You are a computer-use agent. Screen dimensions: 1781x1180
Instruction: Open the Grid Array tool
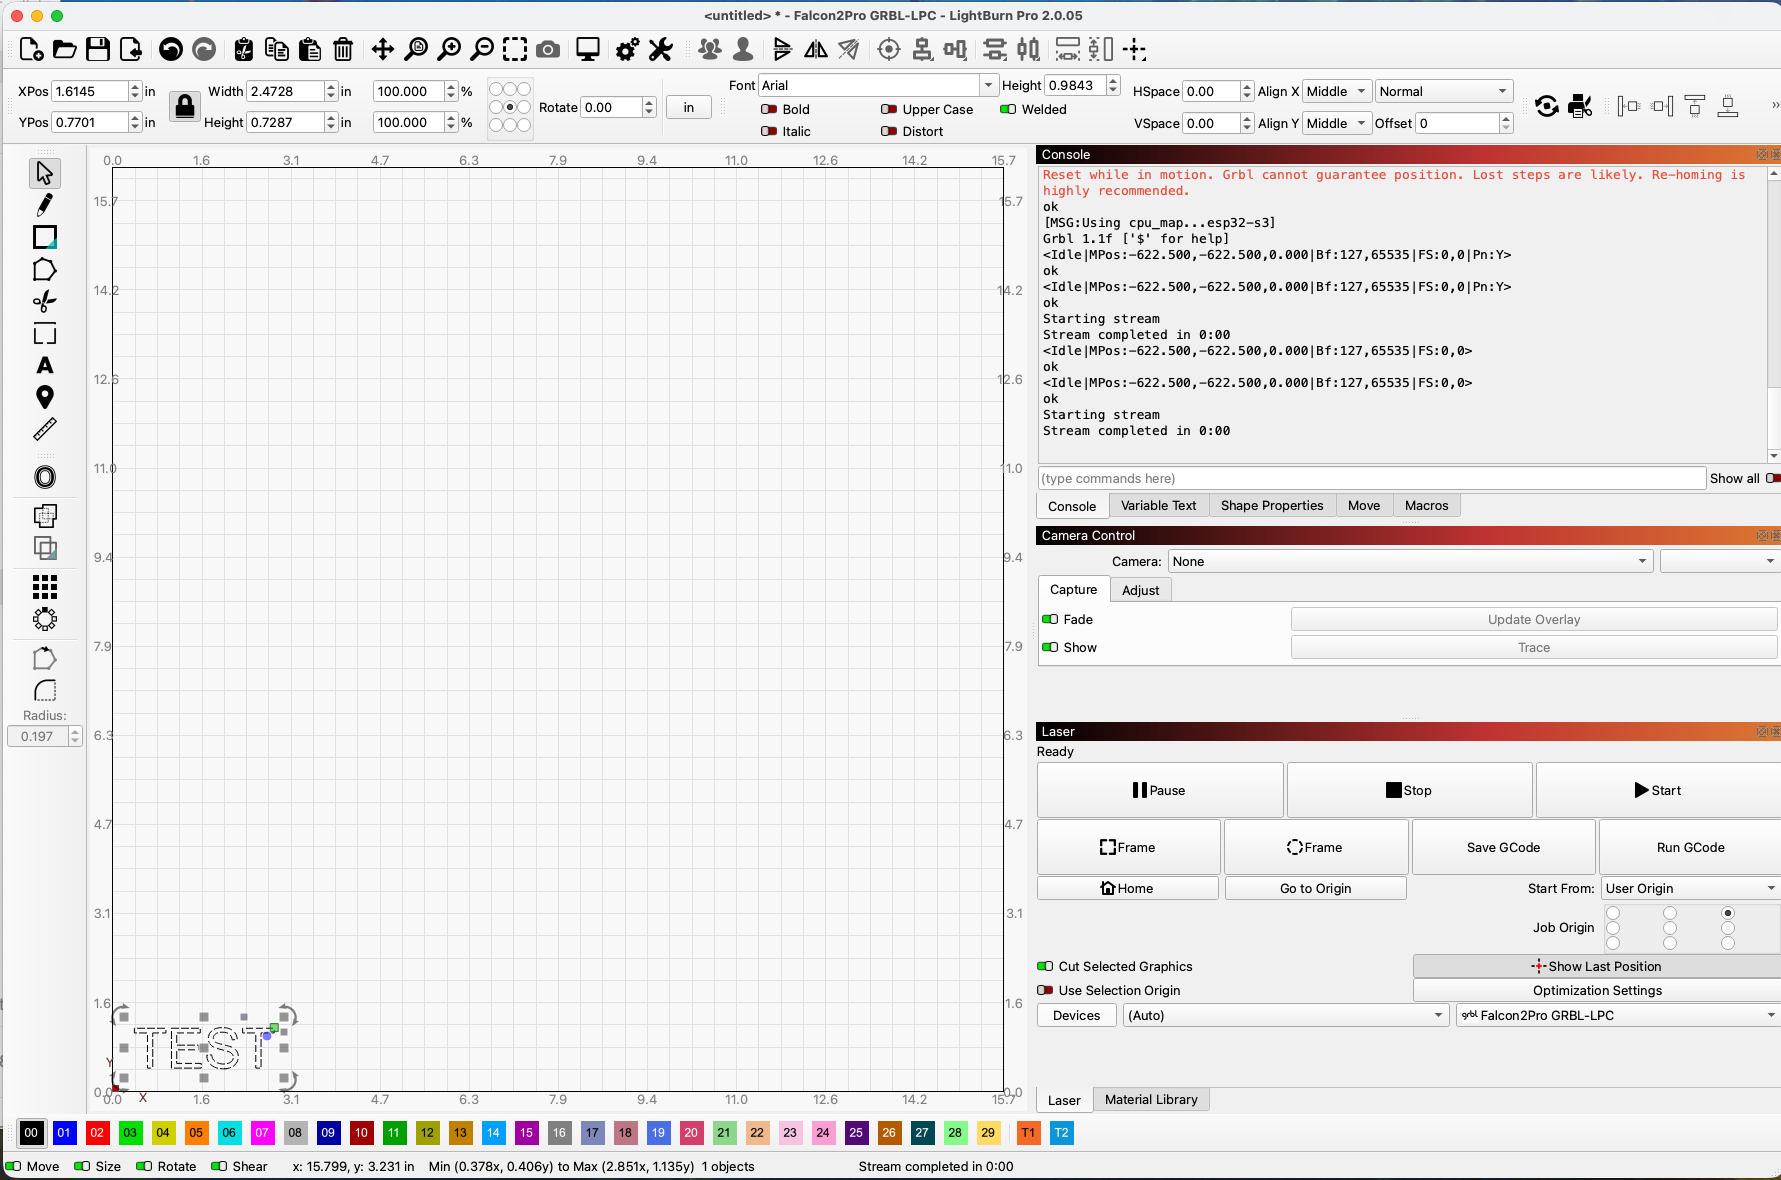point(44,587)
